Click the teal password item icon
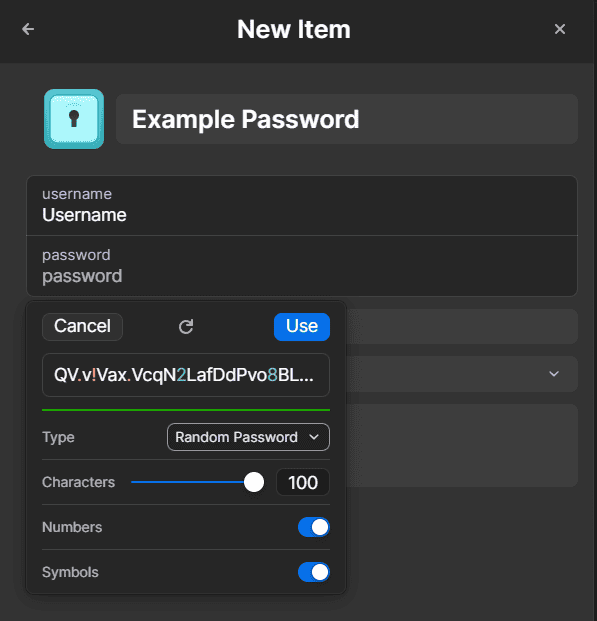The image size is (597, 621). coord(74,119)
